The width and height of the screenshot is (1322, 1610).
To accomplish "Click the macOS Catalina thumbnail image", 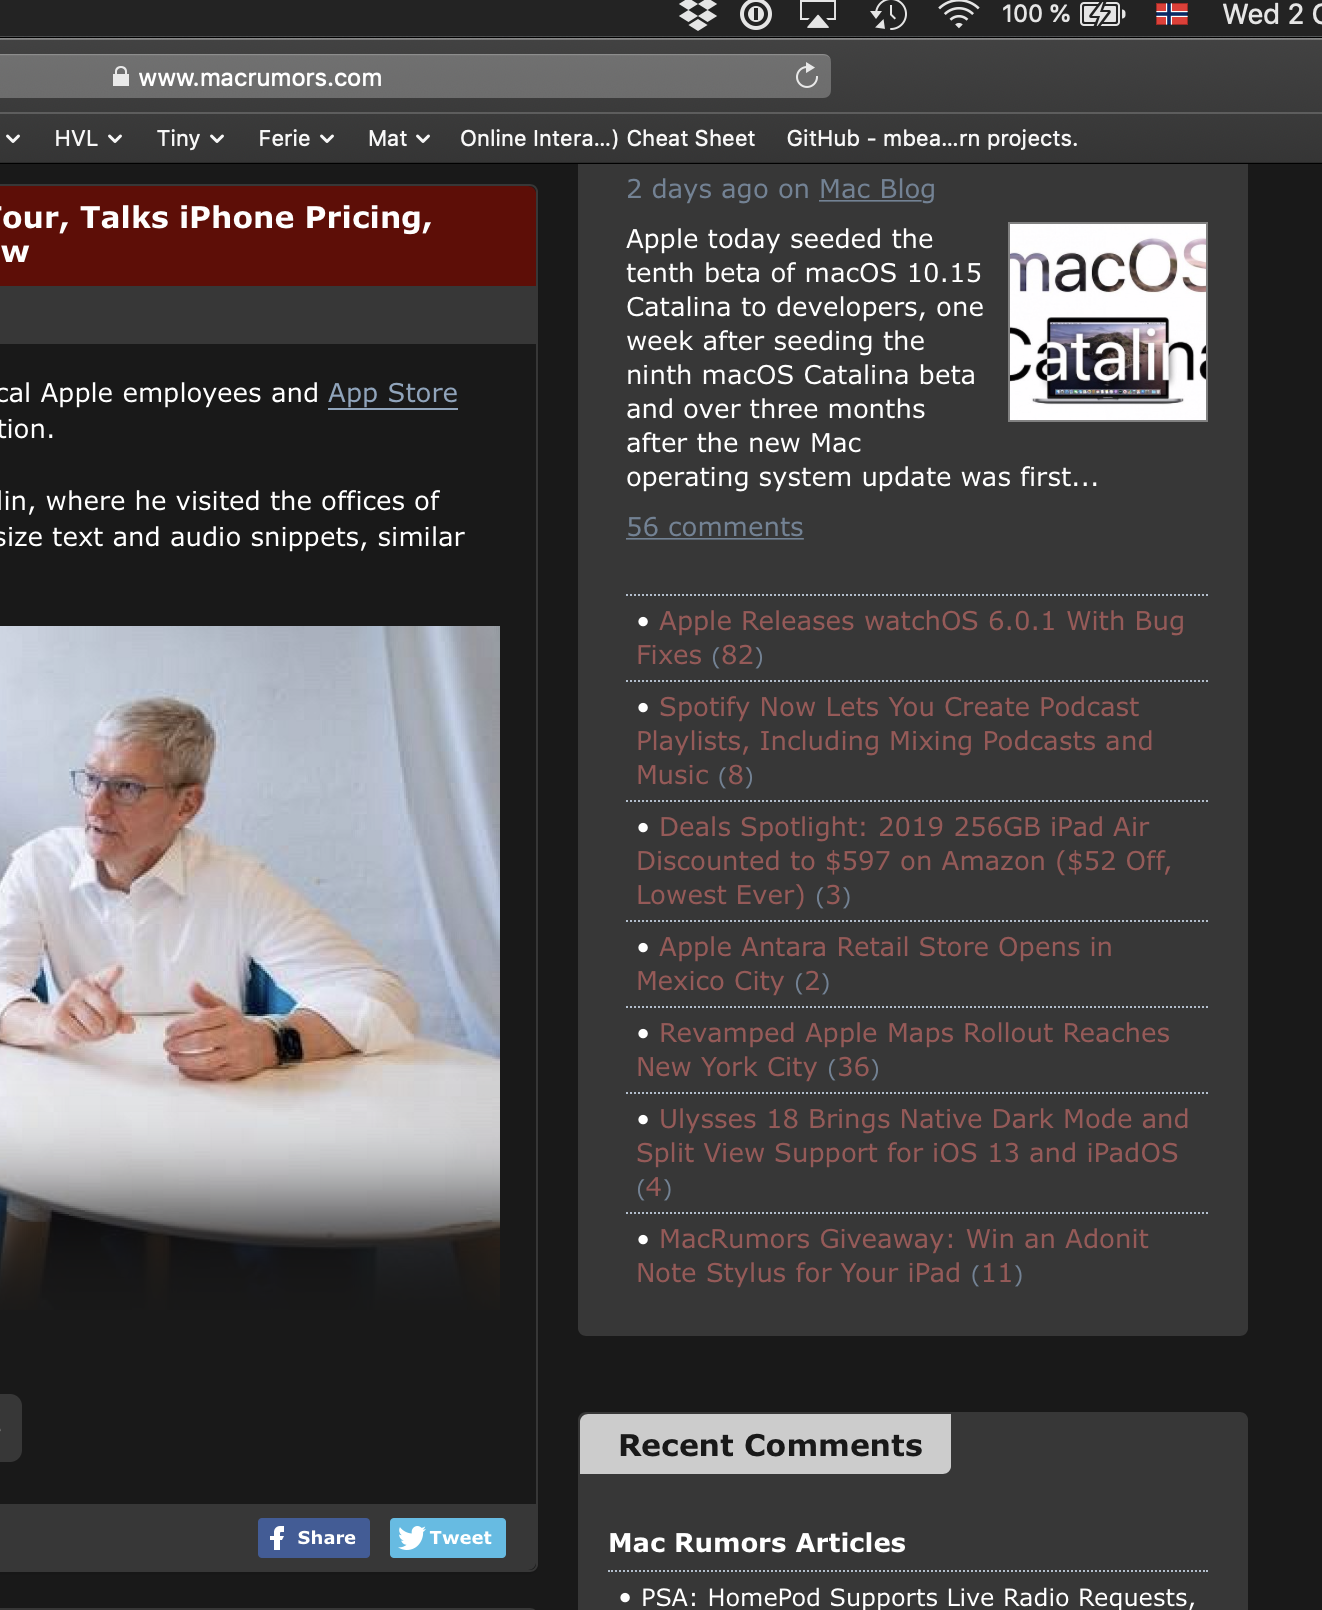I will pyautogui.click(x=1108, y=322).
